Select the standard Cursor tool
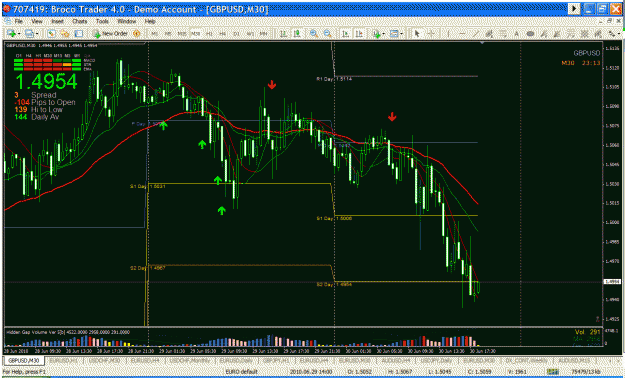The height and width of the screenshot is (378, 625). 417,34
